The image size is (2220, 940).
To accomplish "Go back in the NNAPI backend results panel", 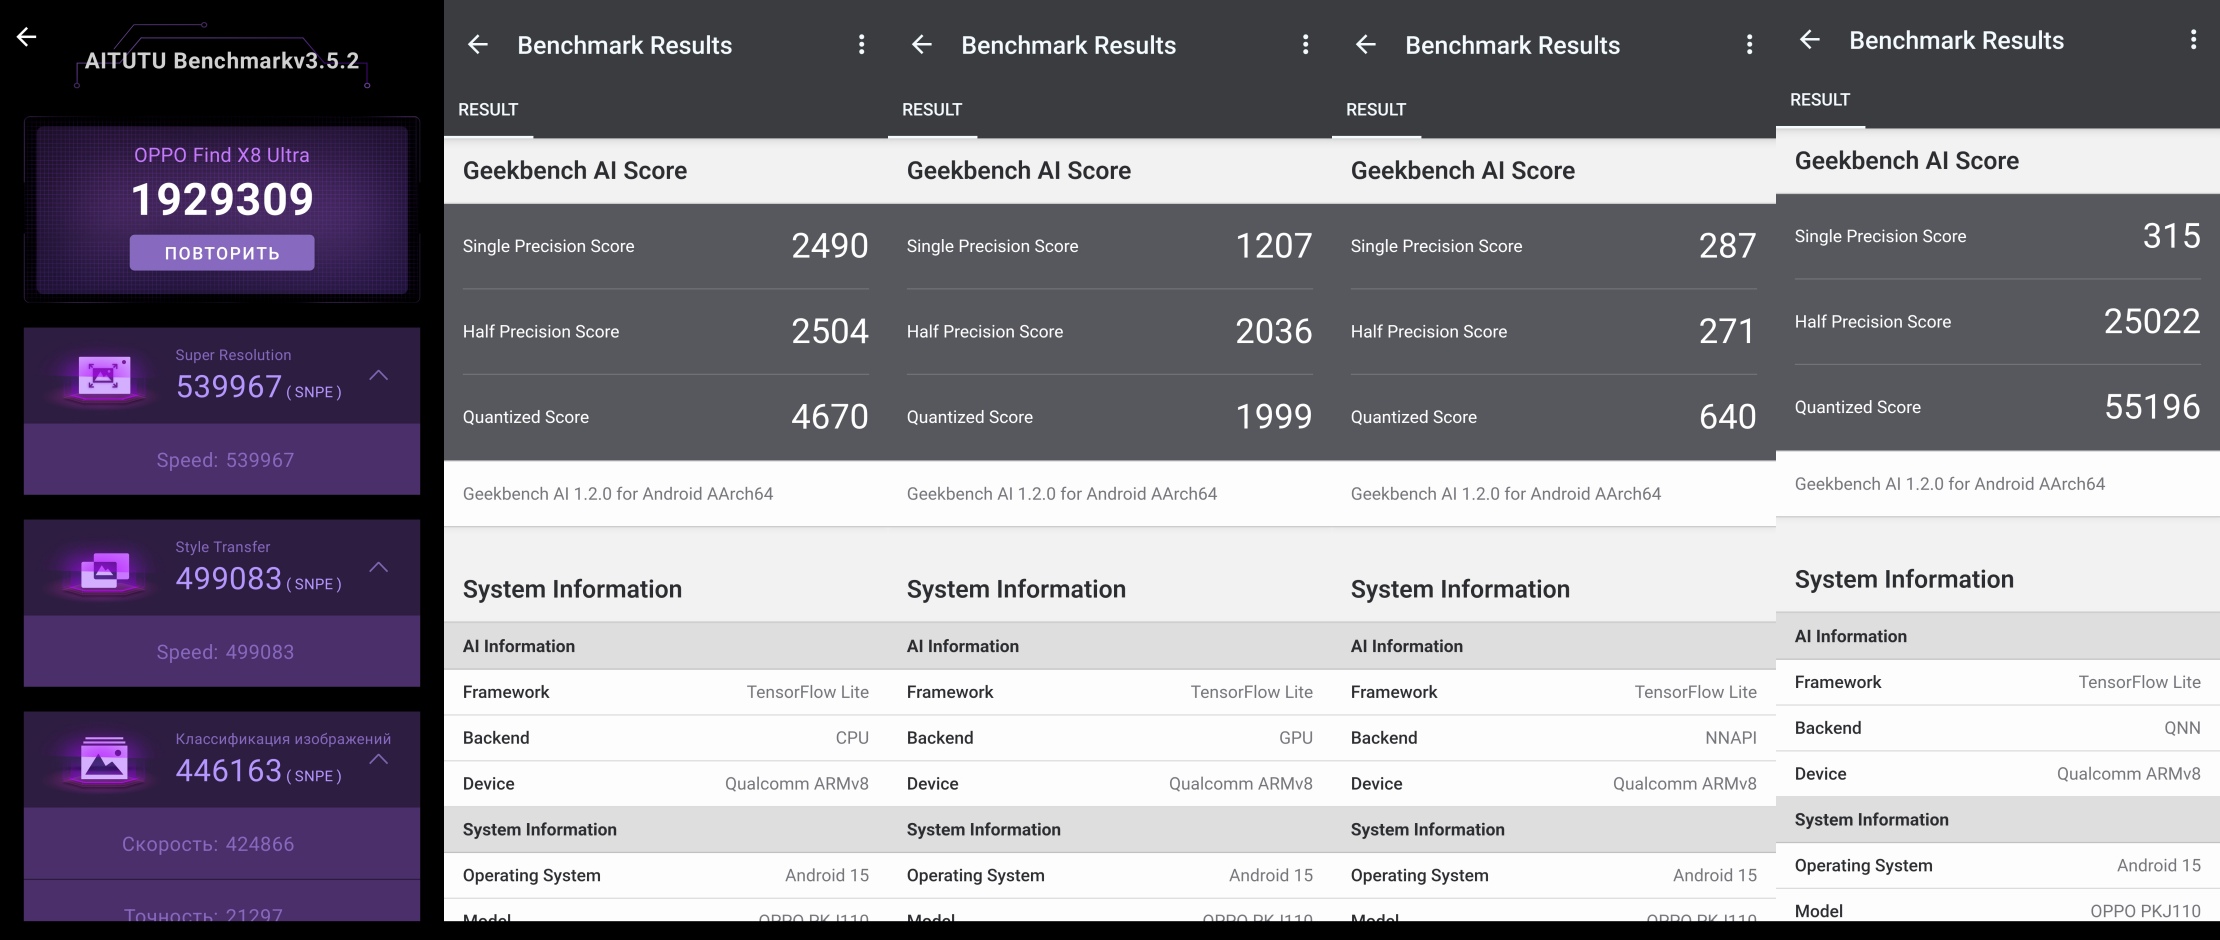I will click(x=1366, y=45).
